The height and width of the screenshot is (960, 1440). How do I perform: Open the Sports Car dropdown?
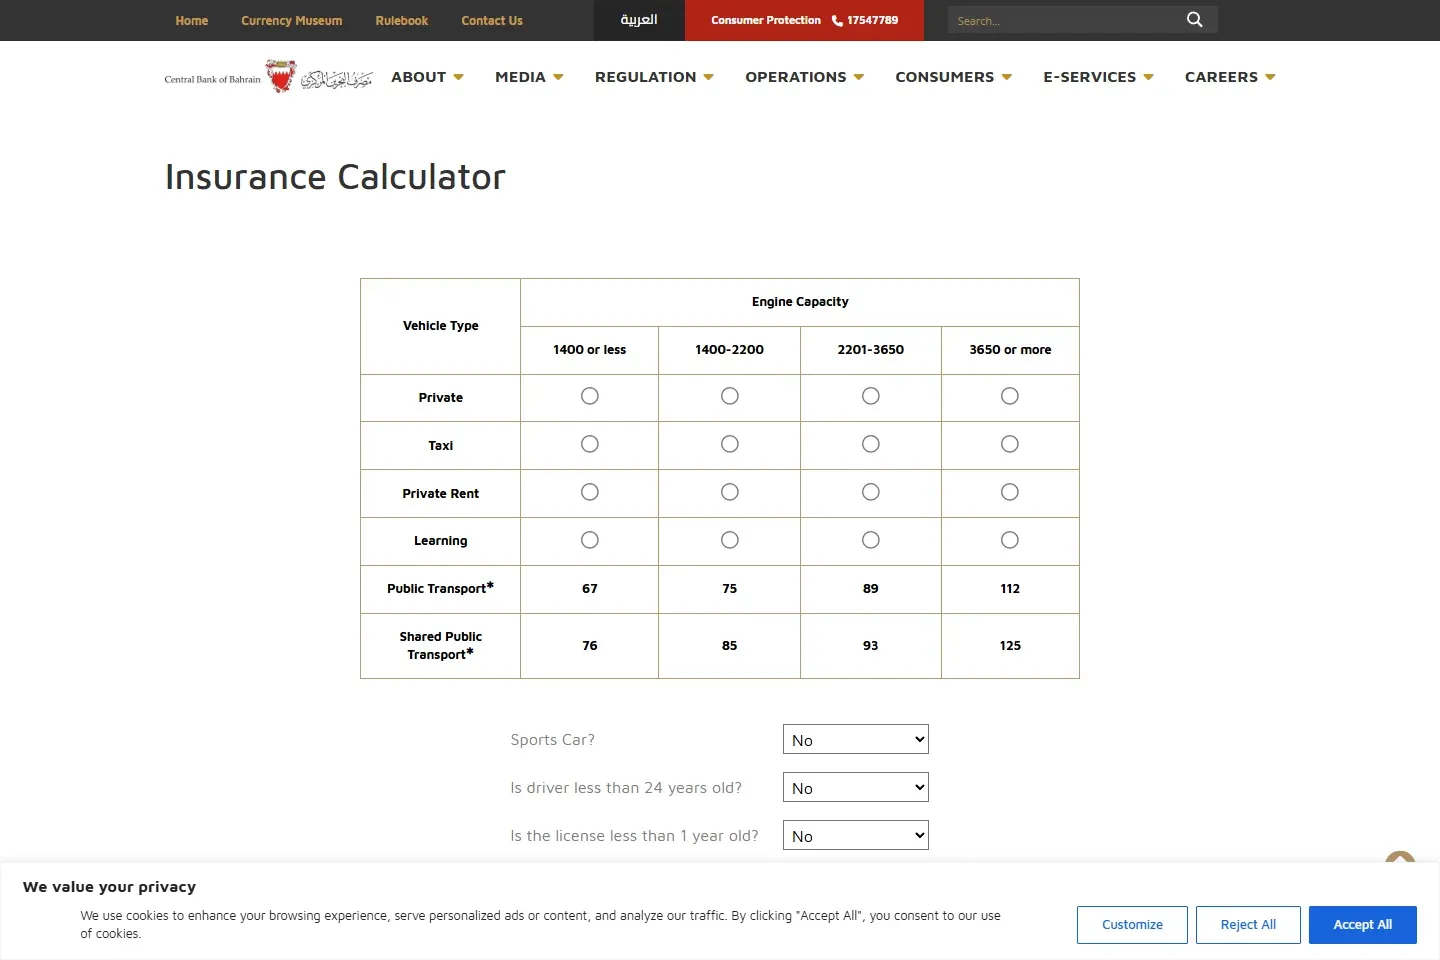tap(856, 739)
